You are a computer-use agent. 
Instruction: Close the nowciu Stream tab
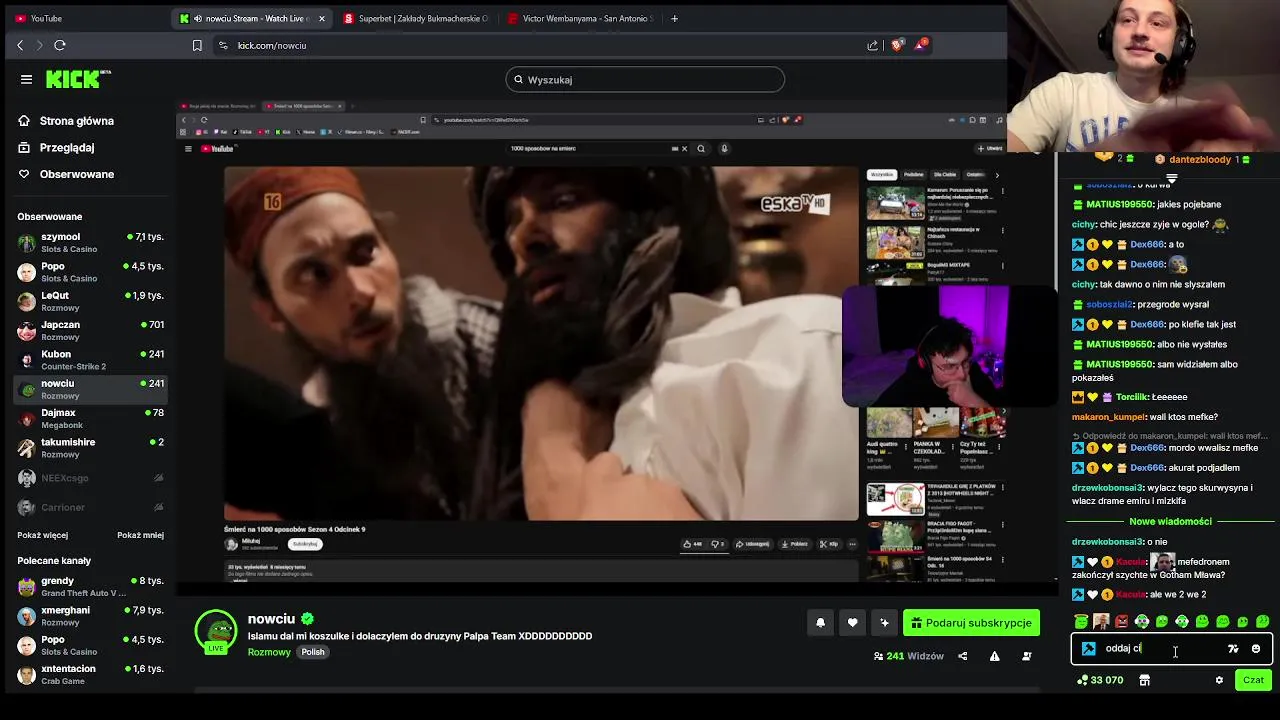click(x=321, y=18)
